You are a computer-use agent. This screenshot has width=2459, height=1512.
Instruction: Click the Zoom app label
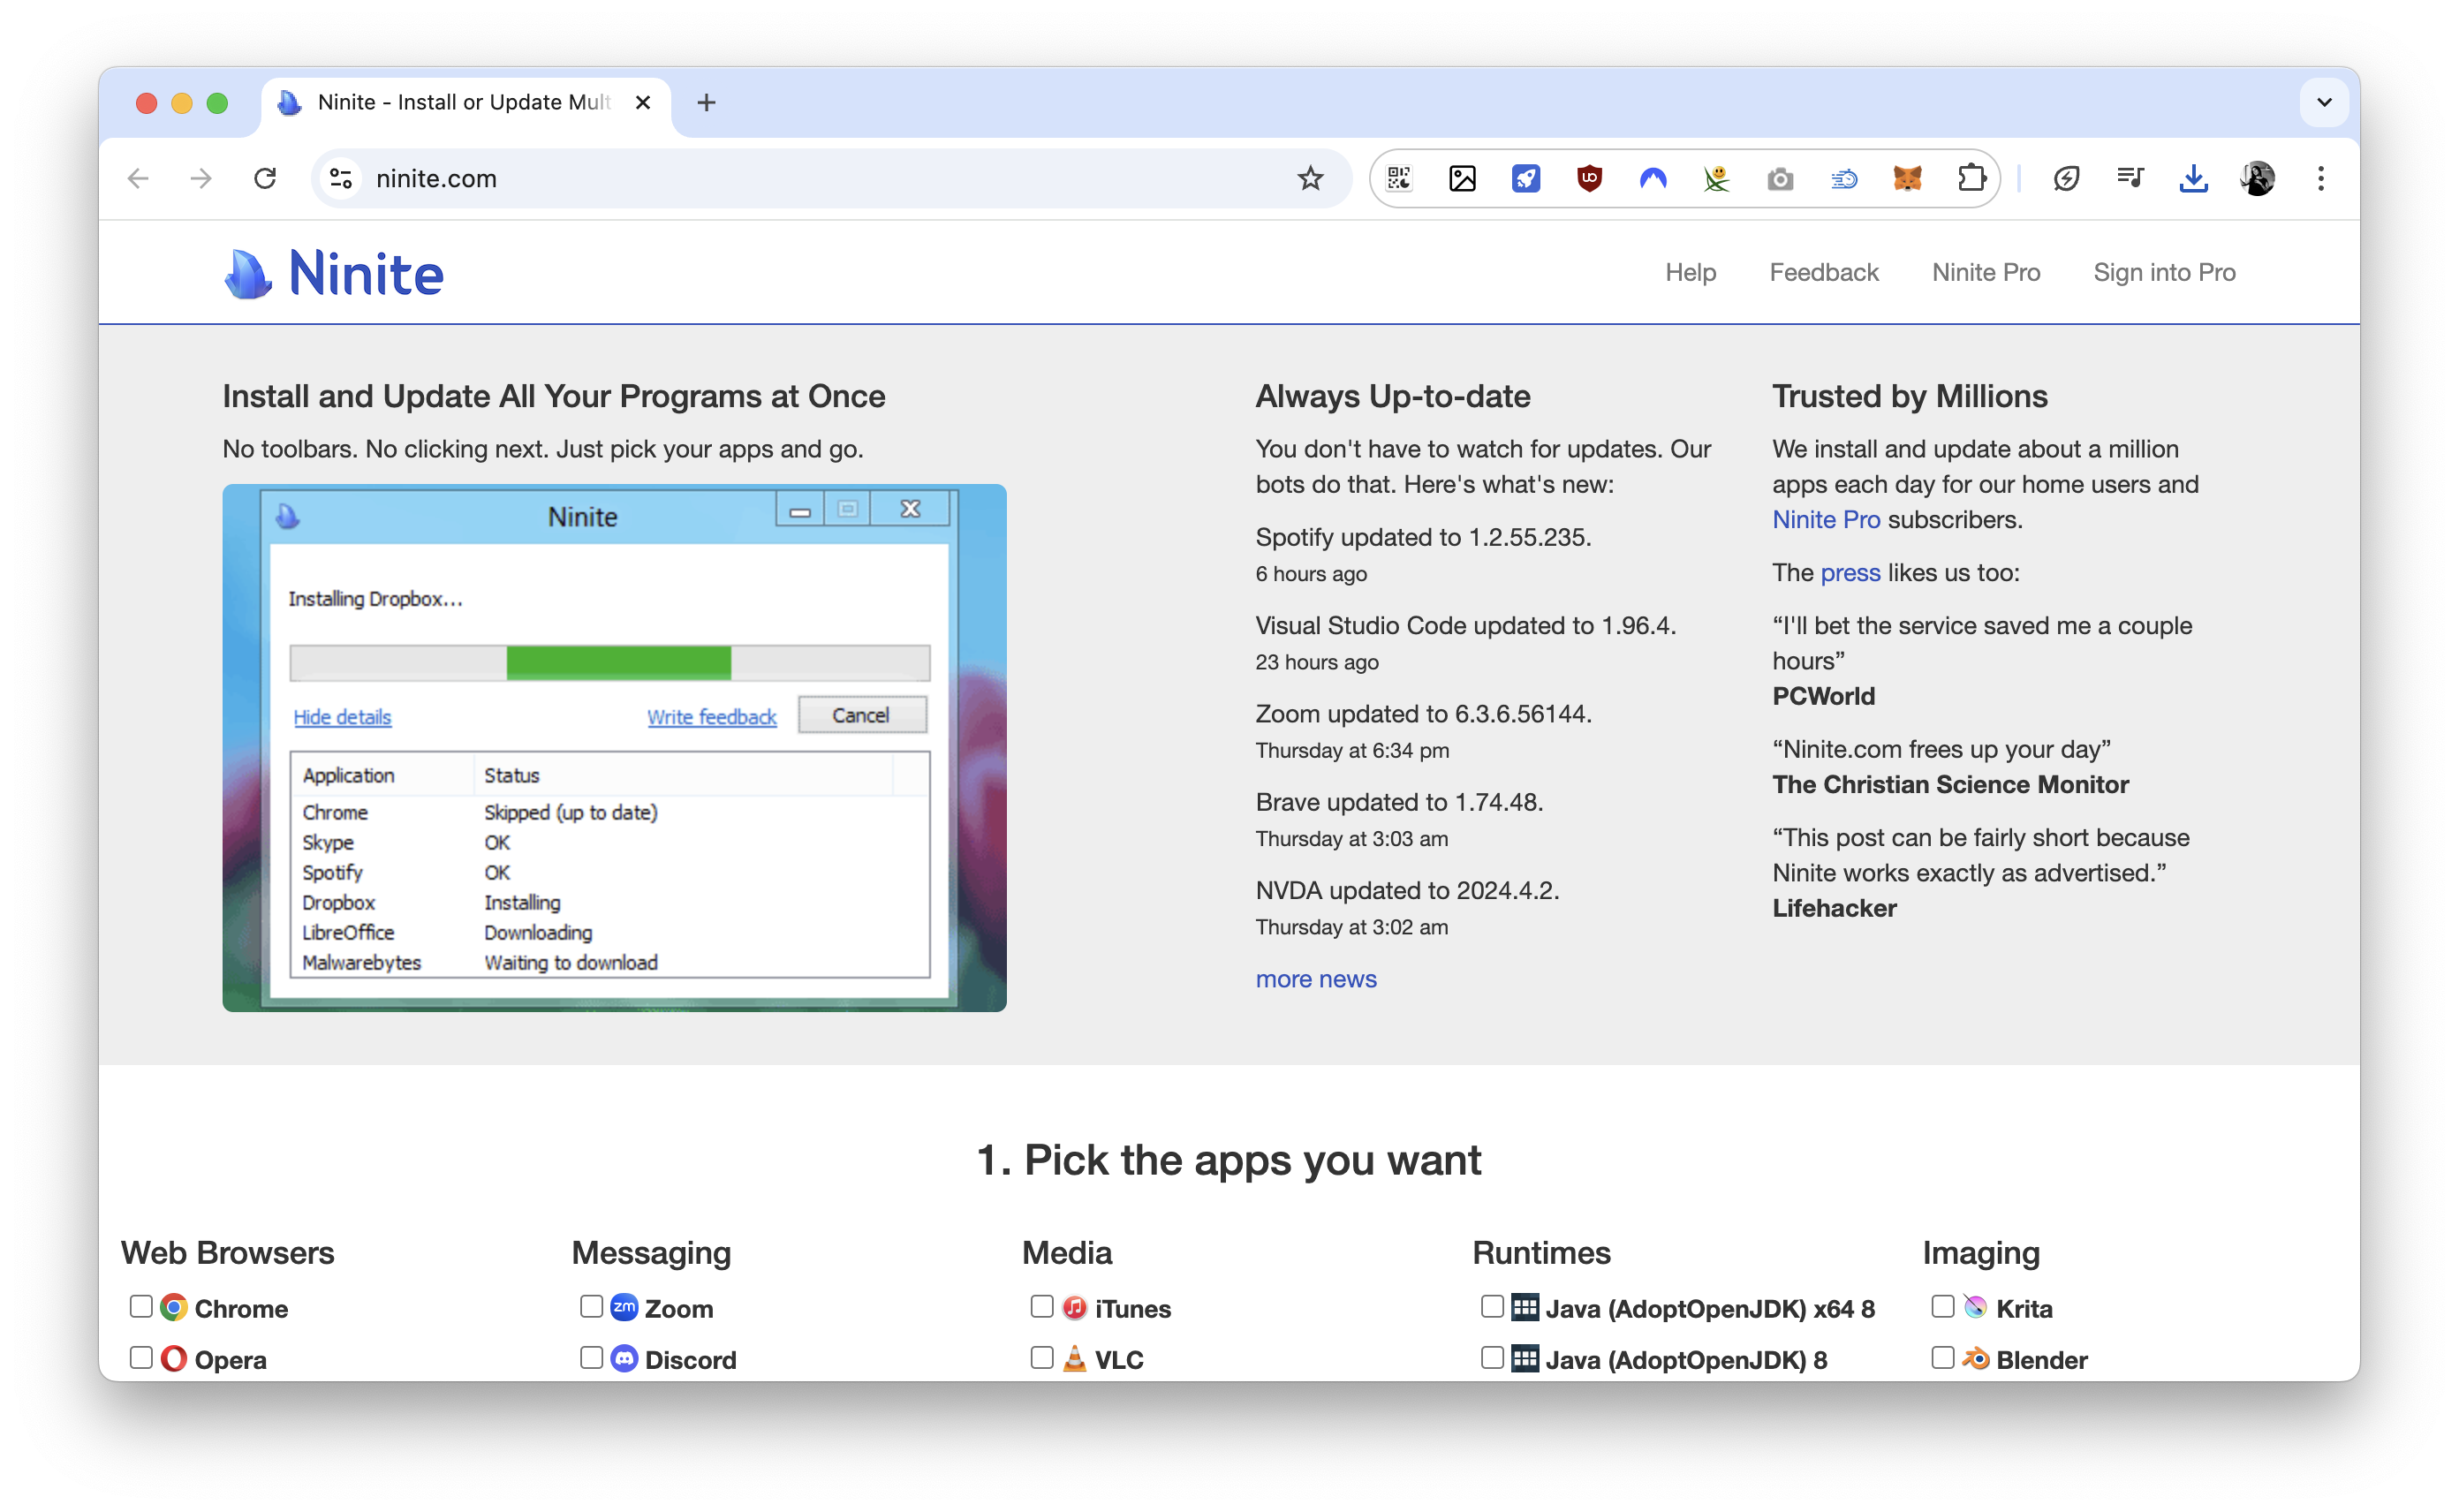pos(679,1308)
